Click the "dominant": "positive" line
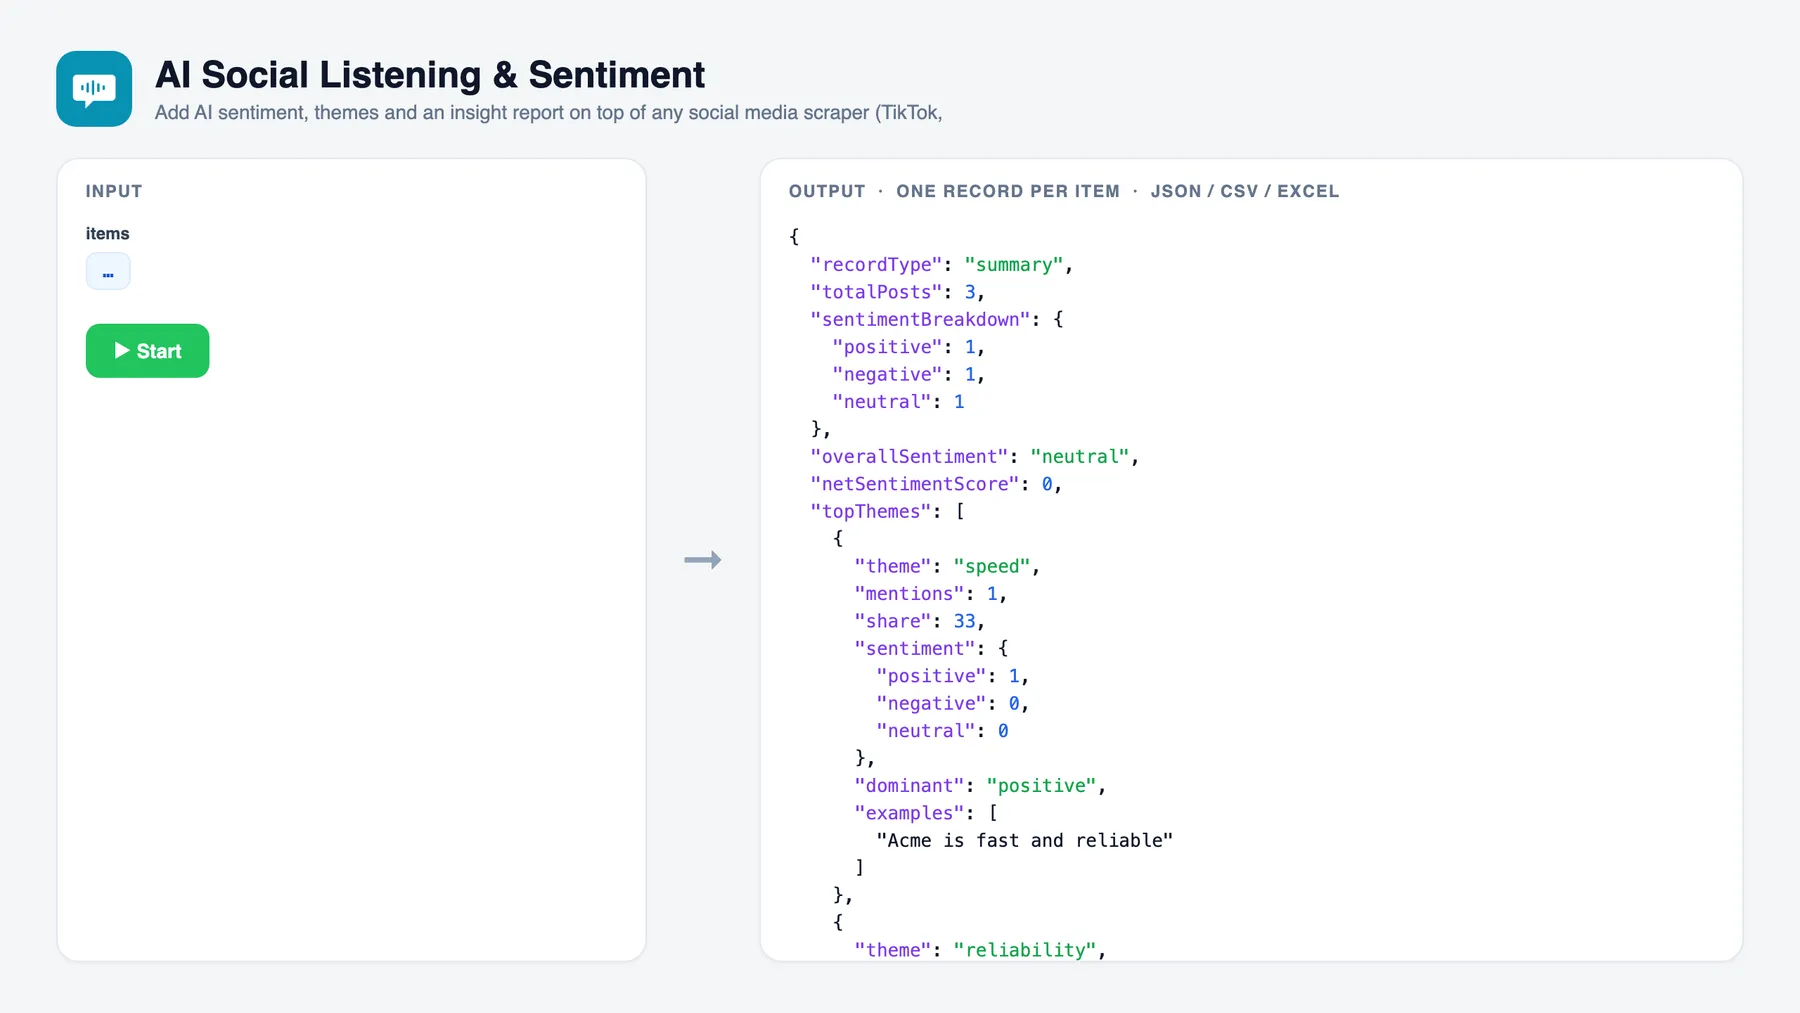Screen dimensions: 1800x1013 coord(980,786)
